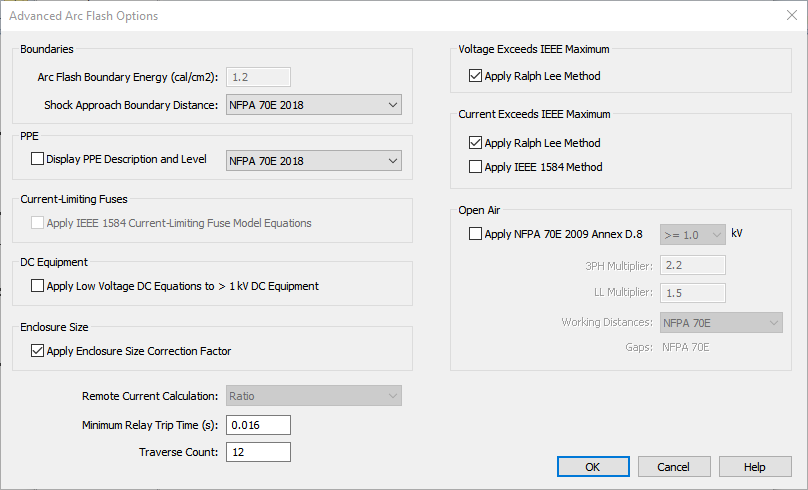Toggle Apply Low Voltage DC Equations checkbox
This screenshot has height=490, width=808.
[38, 286]
